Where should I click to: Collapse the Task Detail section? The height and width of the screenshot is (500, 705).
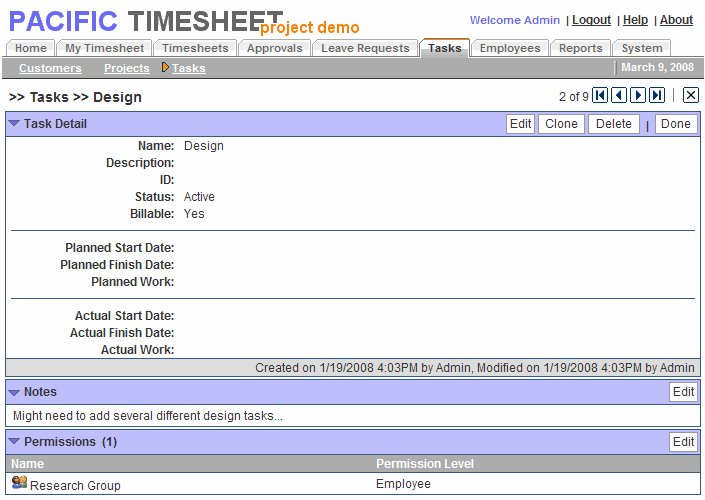tap(14, 124)
